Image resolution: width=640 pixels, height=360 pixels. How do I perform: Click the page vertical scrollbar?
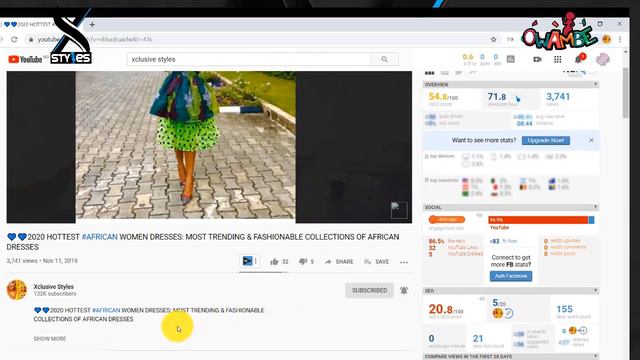point(625,93)
